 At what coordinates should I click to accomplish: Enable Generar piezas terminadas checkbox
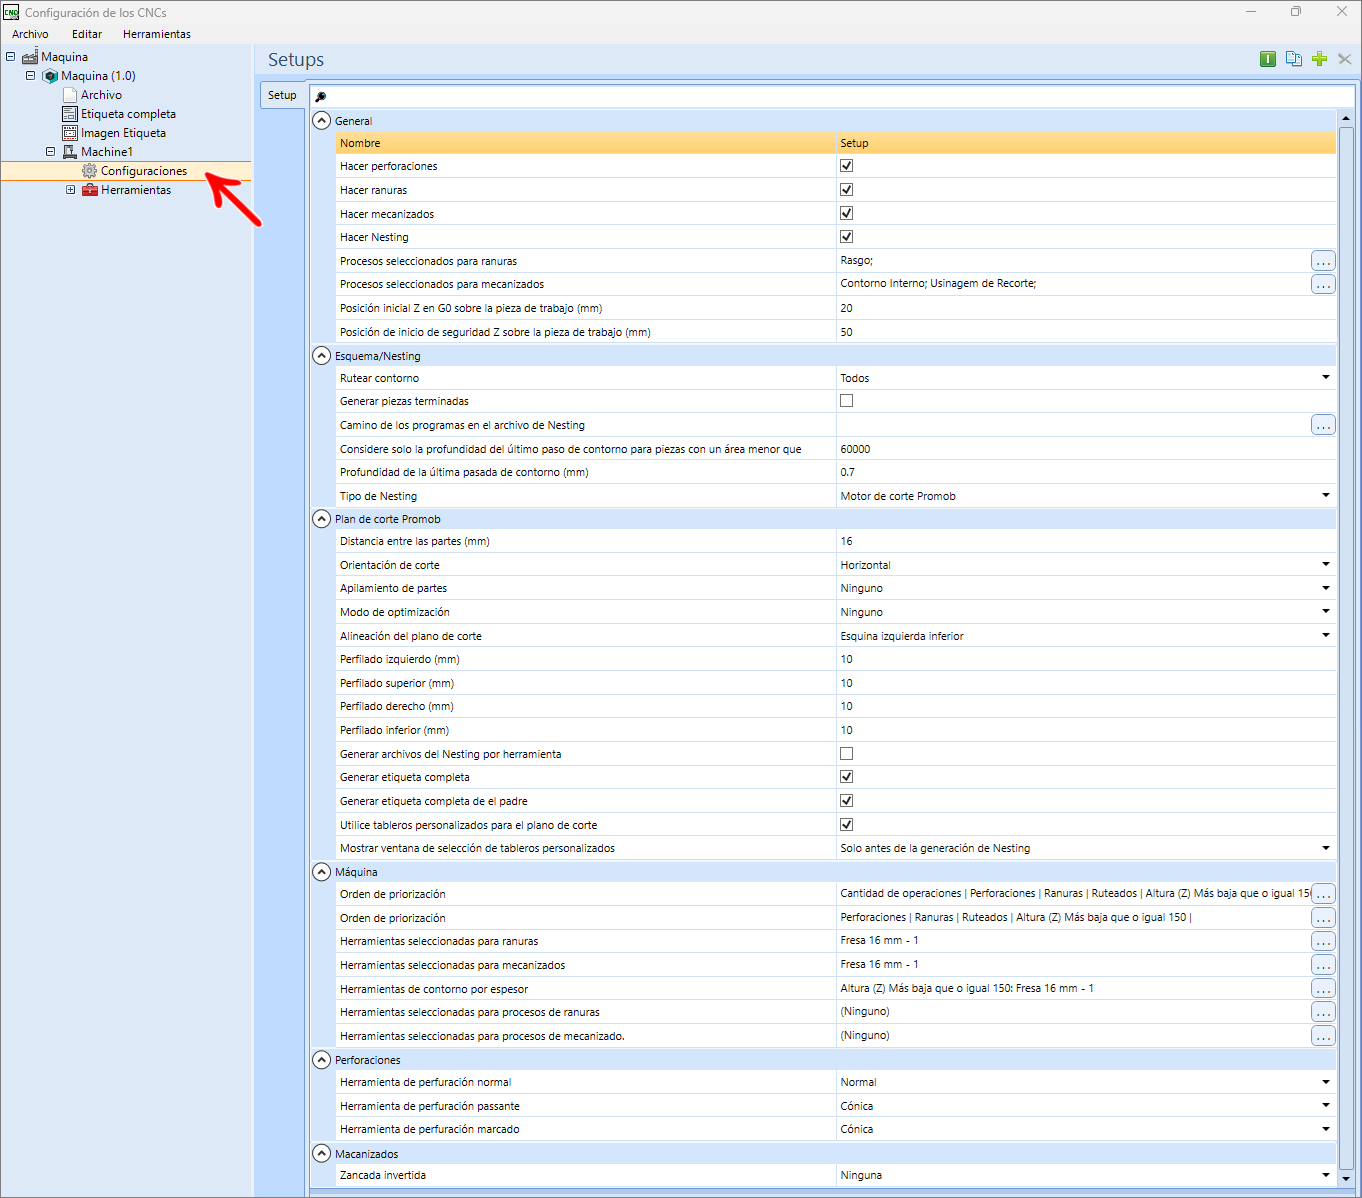pos(847,401)
